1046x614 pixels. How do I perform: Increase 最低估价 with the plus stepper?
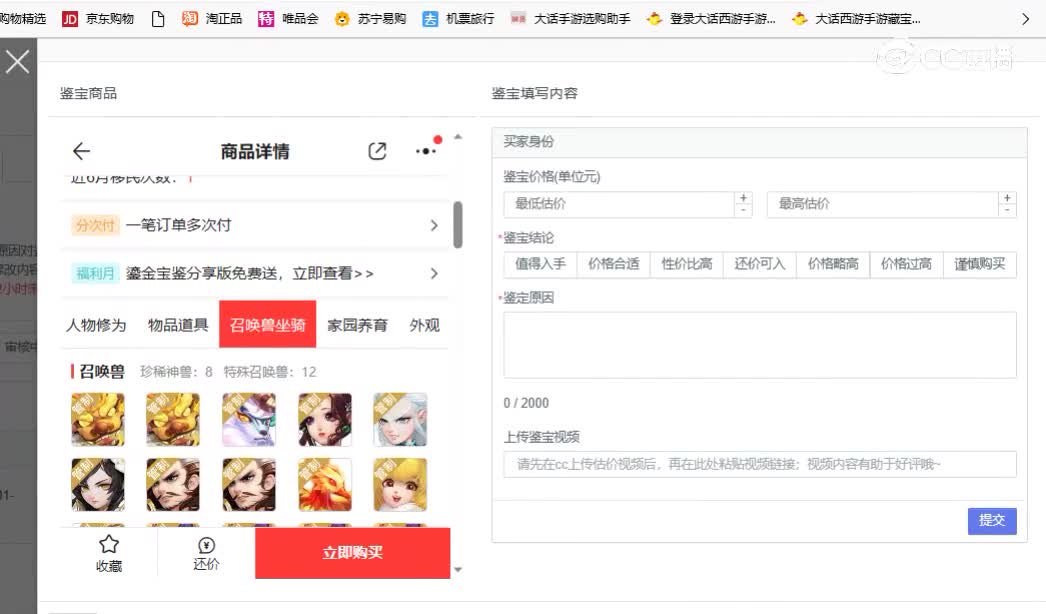click(x=743, y=198)
